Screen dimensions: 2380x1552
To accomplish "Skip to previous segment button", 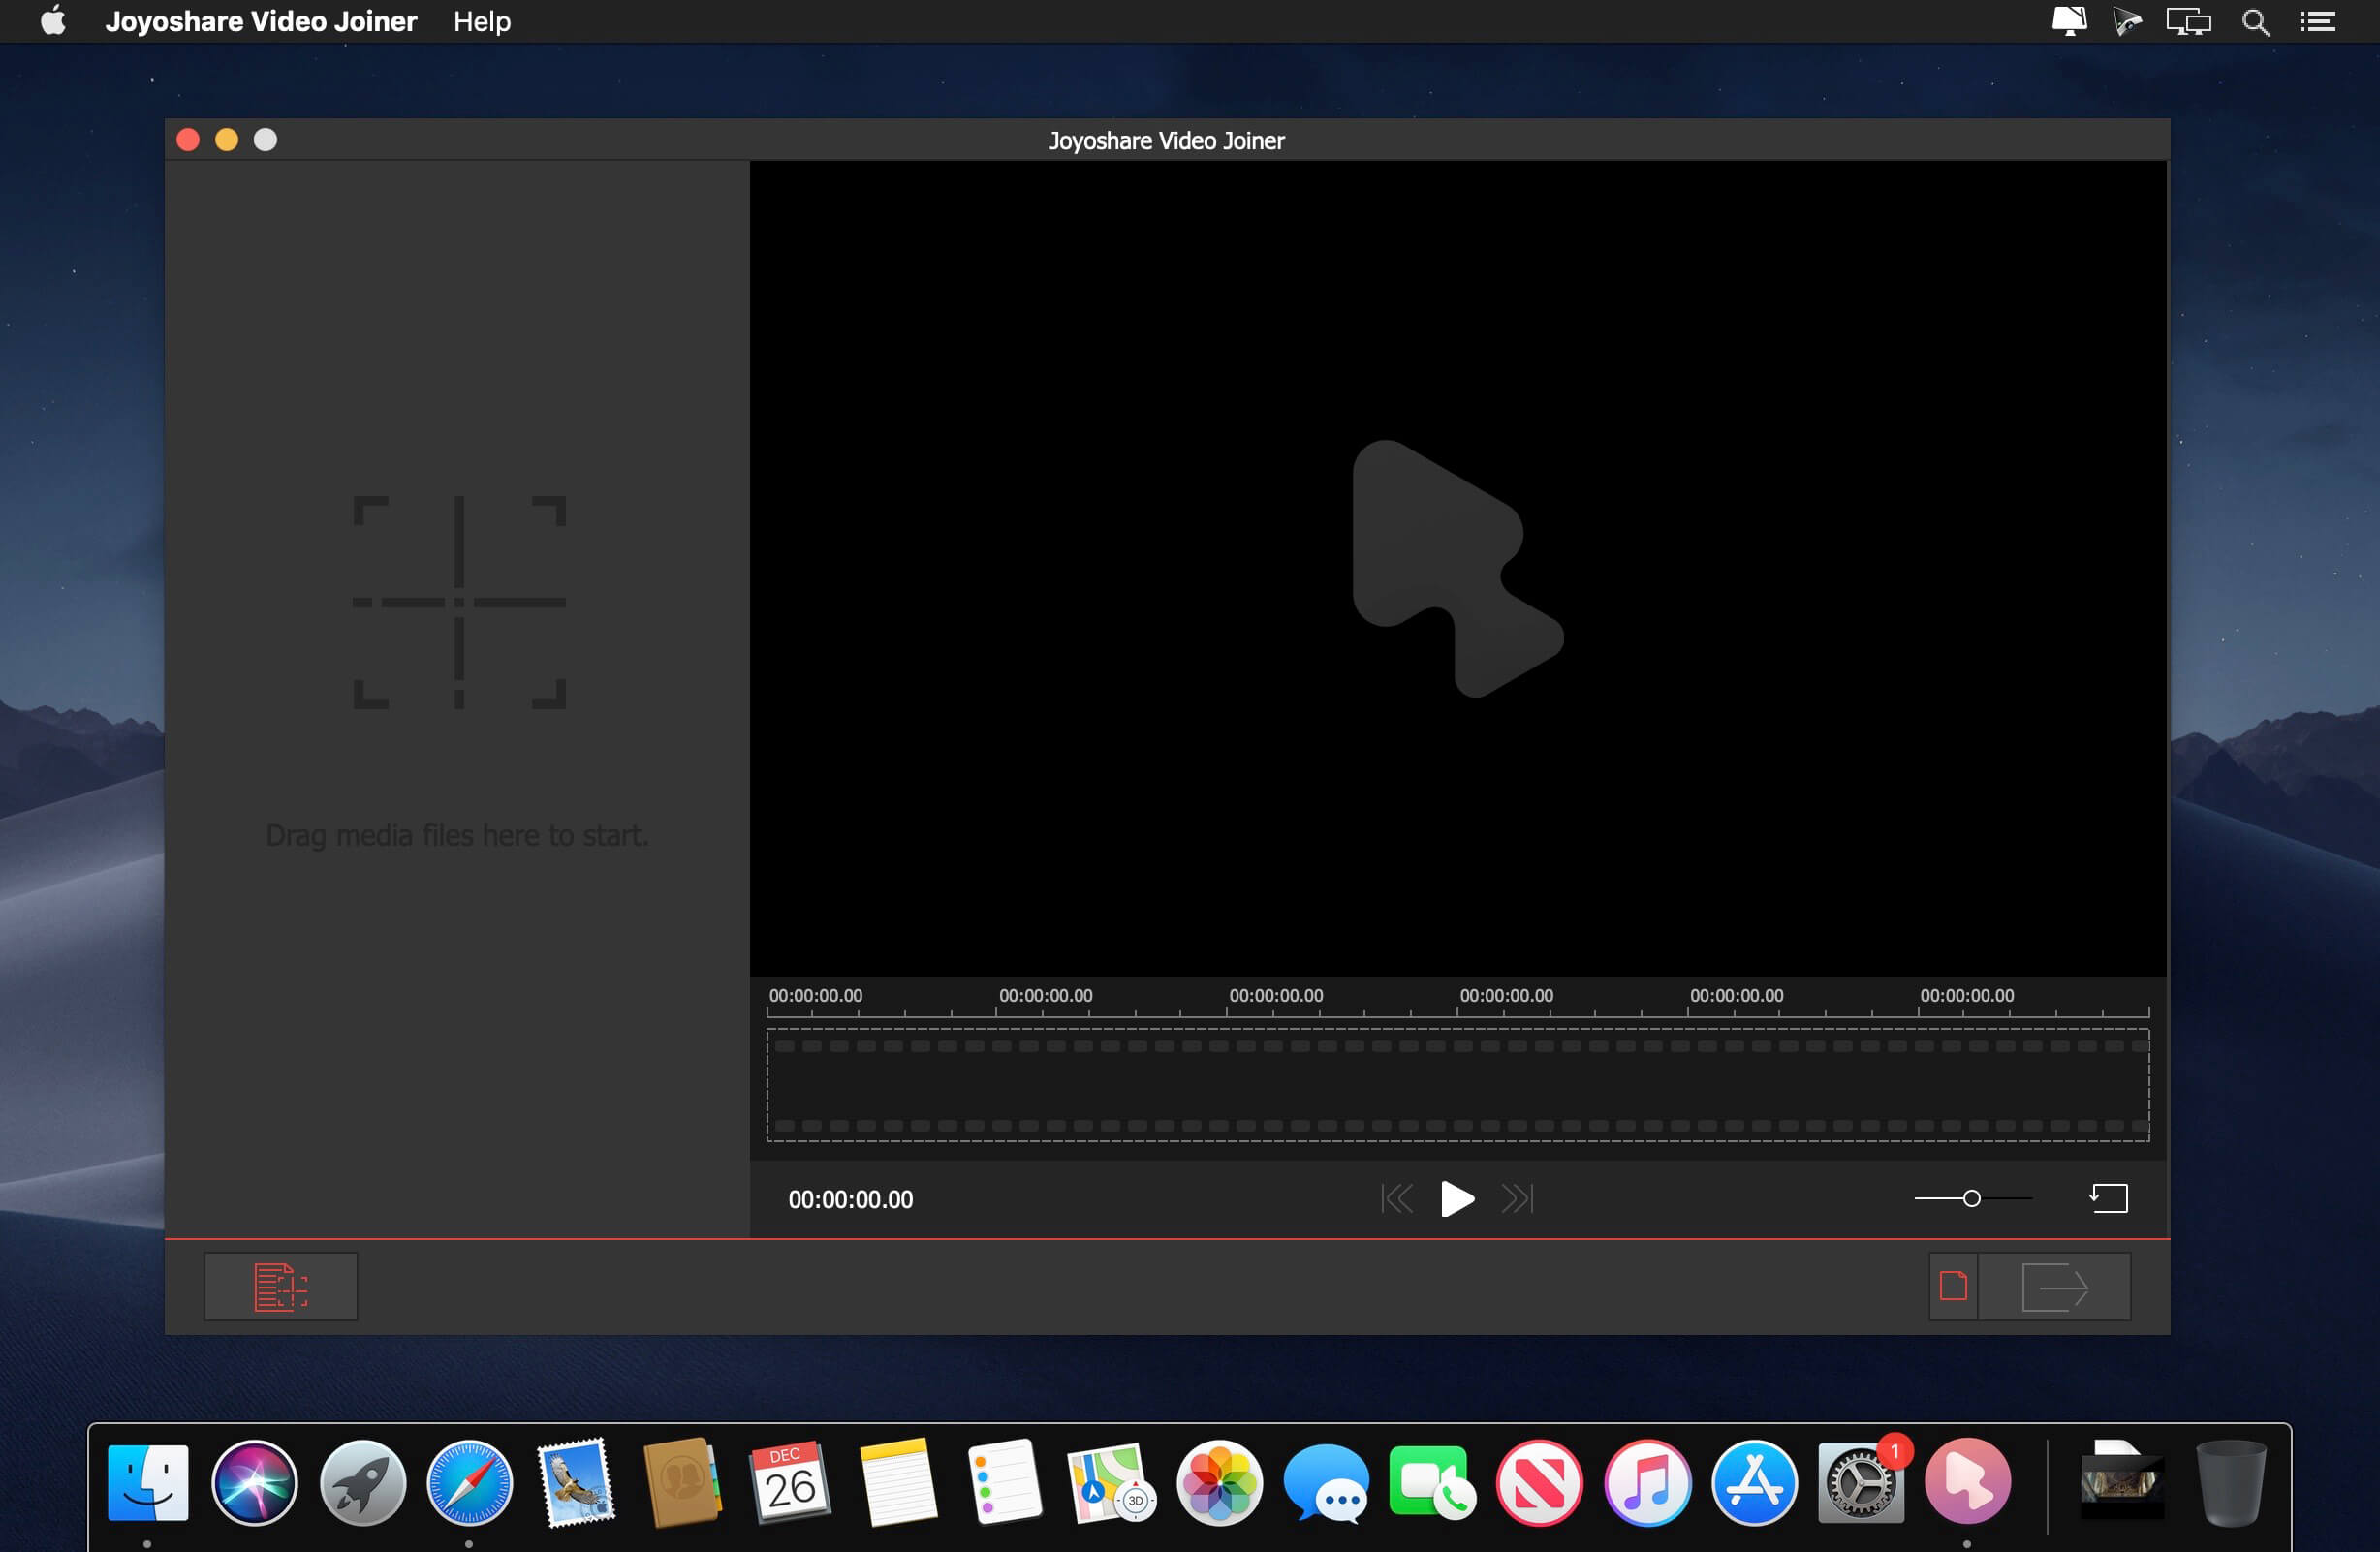I will click(x=1396, y=1198).
